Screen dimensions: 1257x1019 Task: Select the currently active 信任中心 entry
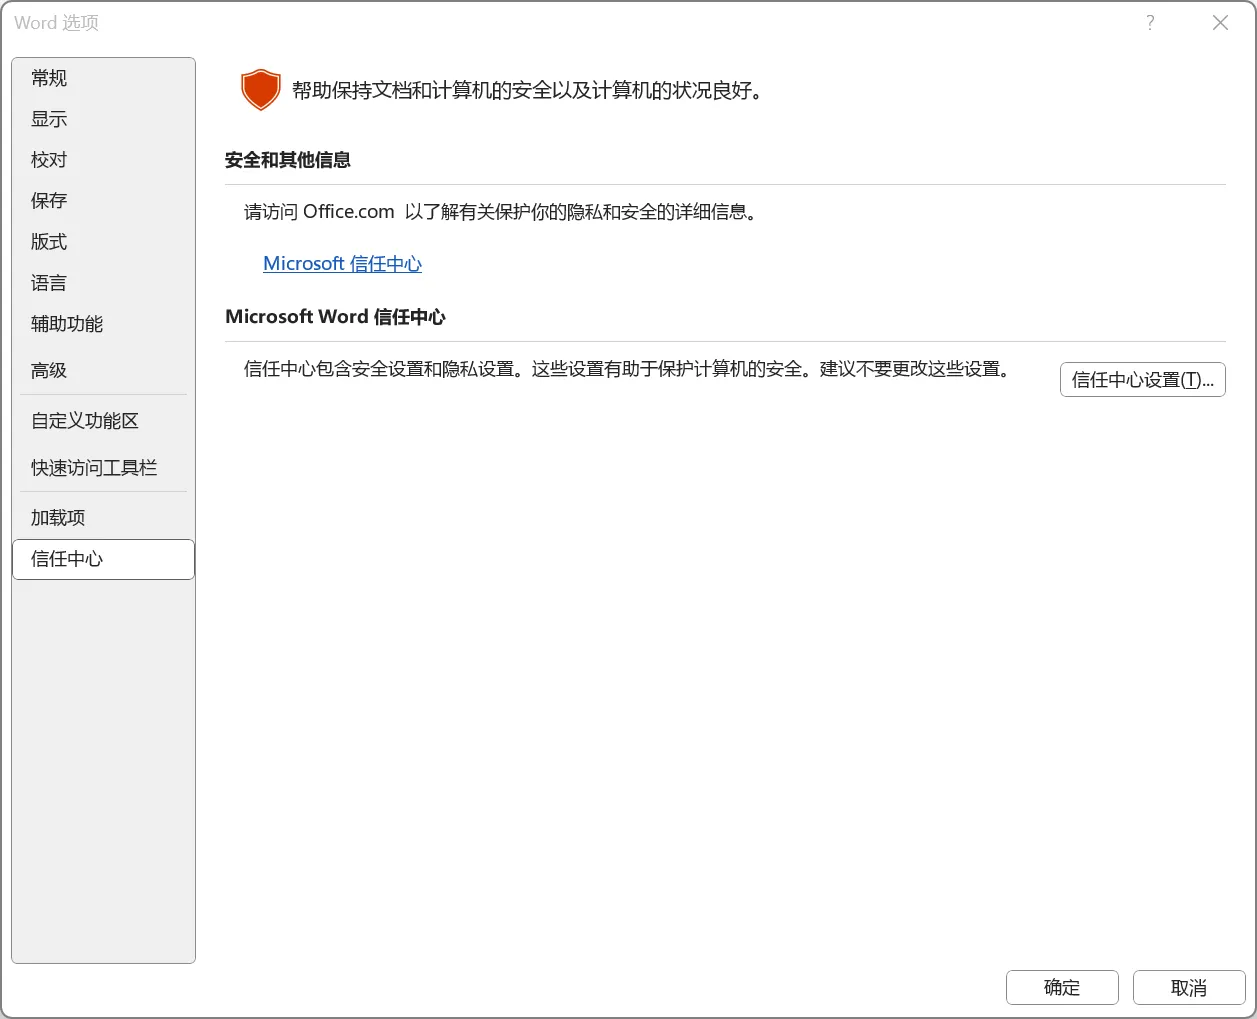click(67, 559)
